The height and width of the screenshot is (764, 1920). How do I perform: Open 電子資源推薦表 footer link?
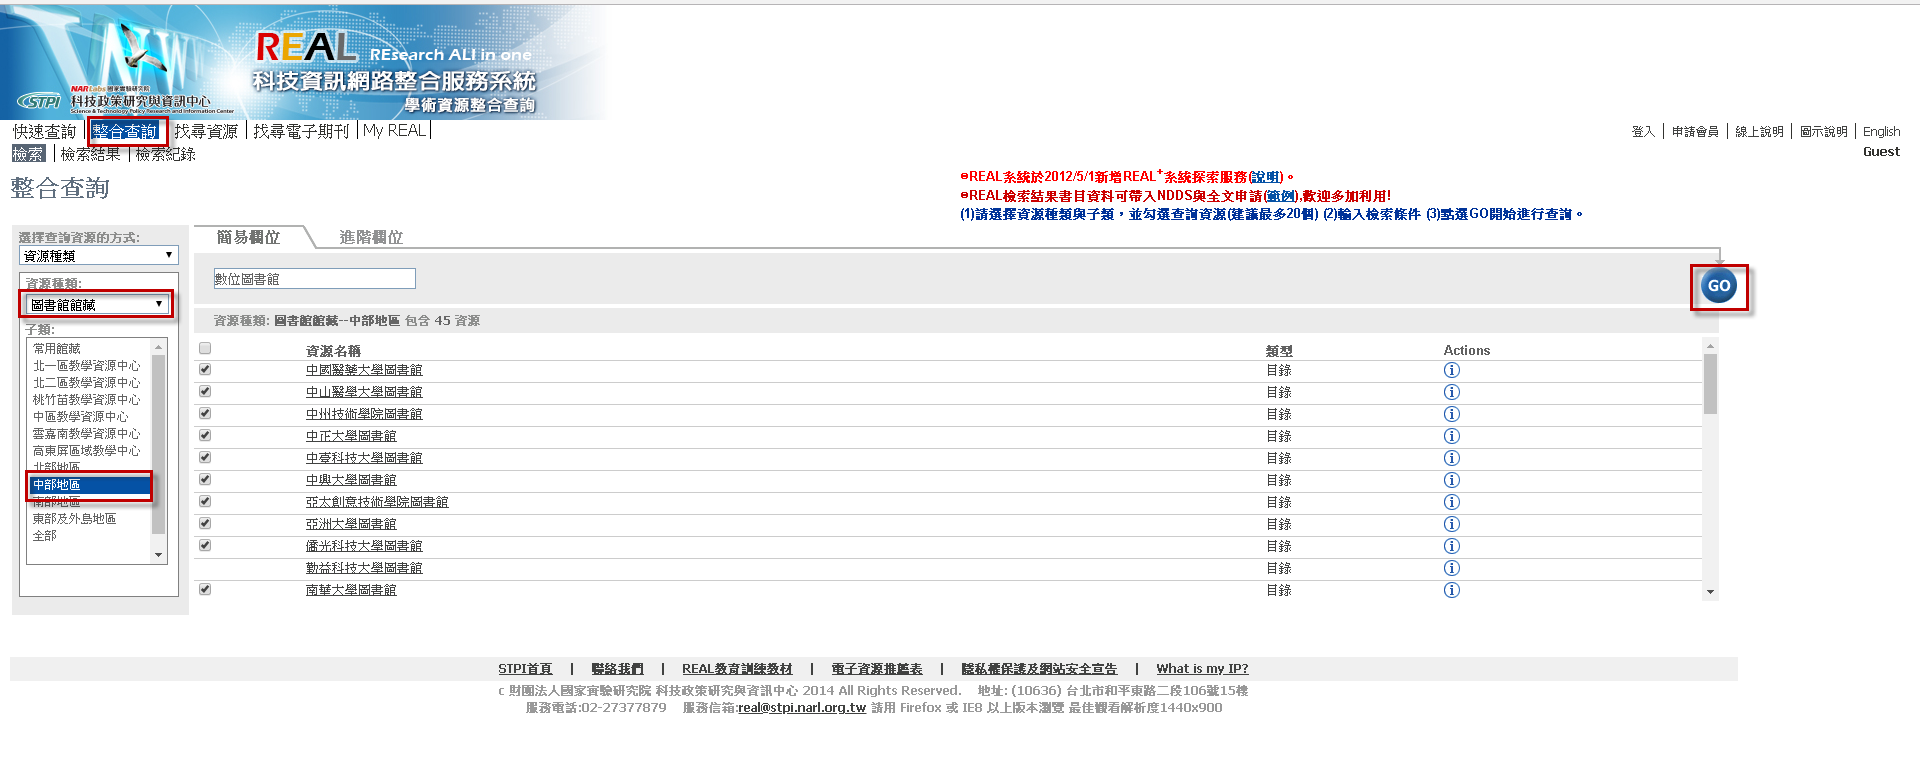click(877, 669)
